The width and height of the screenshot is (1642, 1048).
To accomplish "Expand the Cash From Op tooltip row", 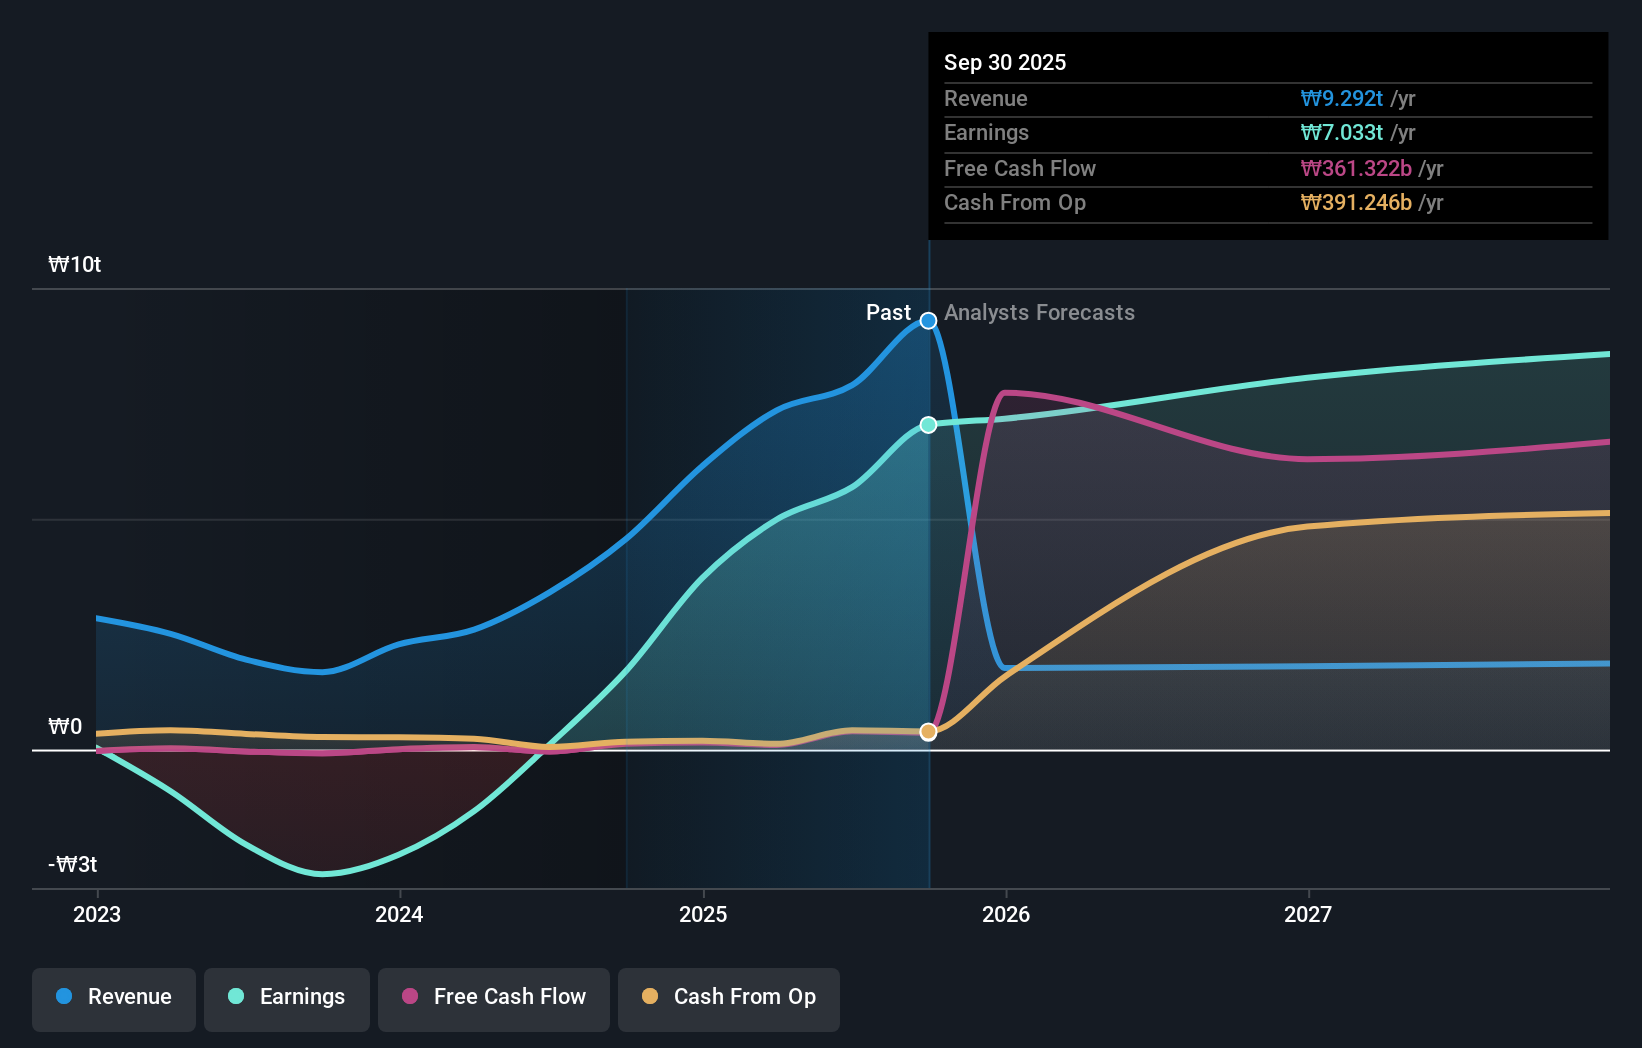I will pos(1265,202).
